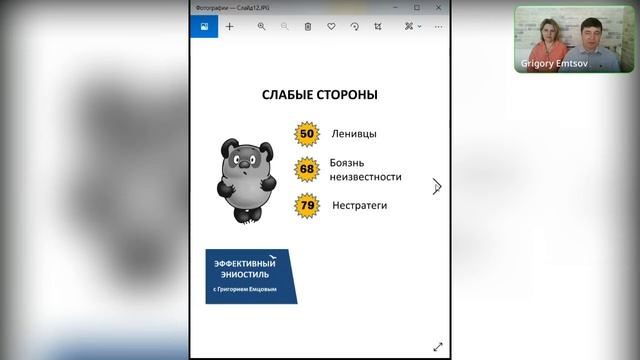Close the Photos window
The height and width of the screenshot is (360, 640).
coord(438,7)
